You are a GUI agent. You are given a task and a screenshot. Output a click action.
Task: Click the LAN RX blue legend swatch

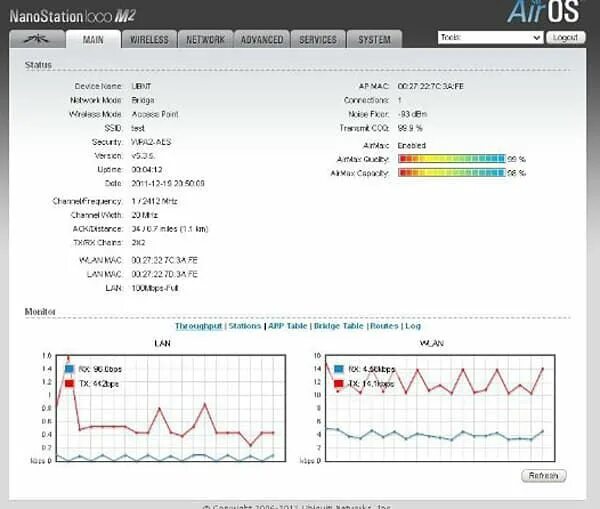69,369
